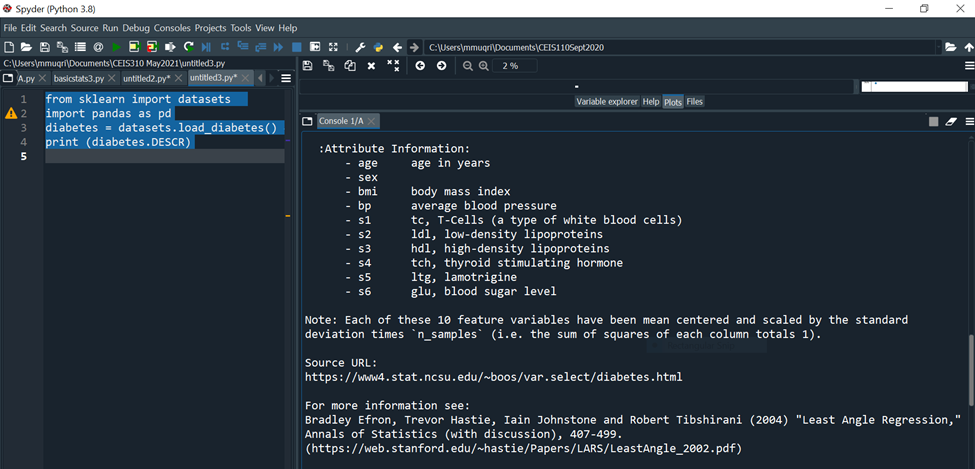Switch to the Variable explorer pane
Viewport: 975px width, 469px height.
click(x=606, y=102)
